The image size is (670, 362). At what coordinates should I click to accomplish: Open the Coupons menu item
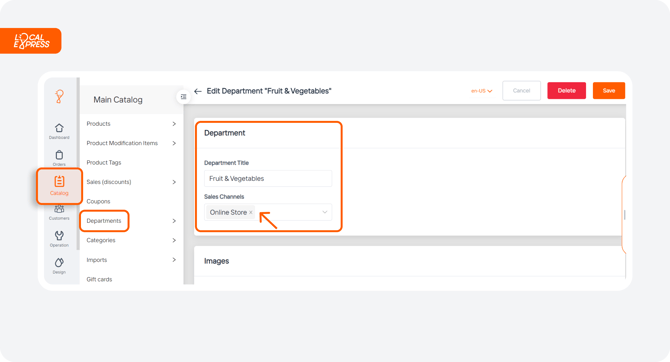tap(98, 201)
